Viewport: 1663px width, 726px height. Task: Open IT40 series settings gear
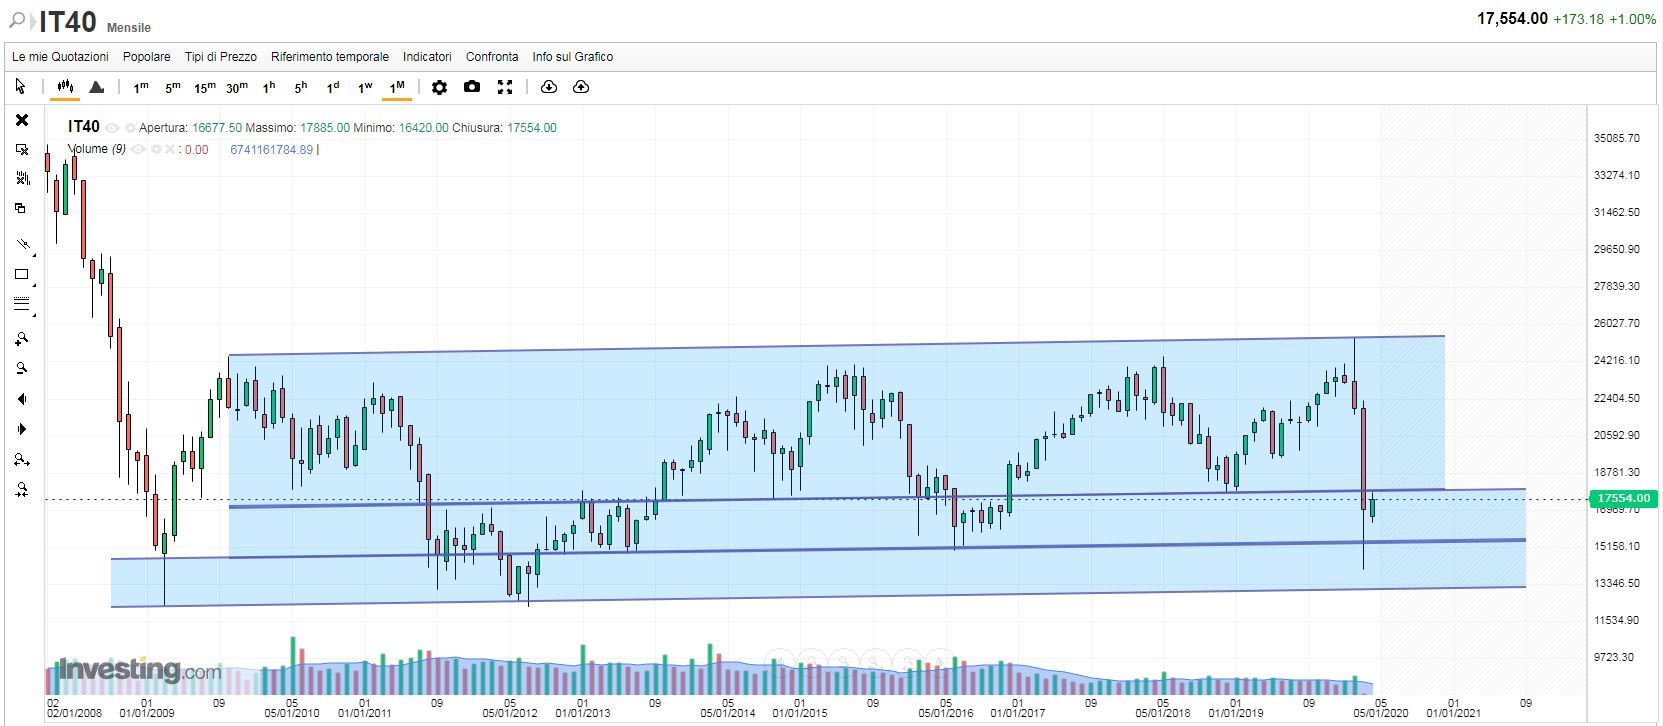129,128
